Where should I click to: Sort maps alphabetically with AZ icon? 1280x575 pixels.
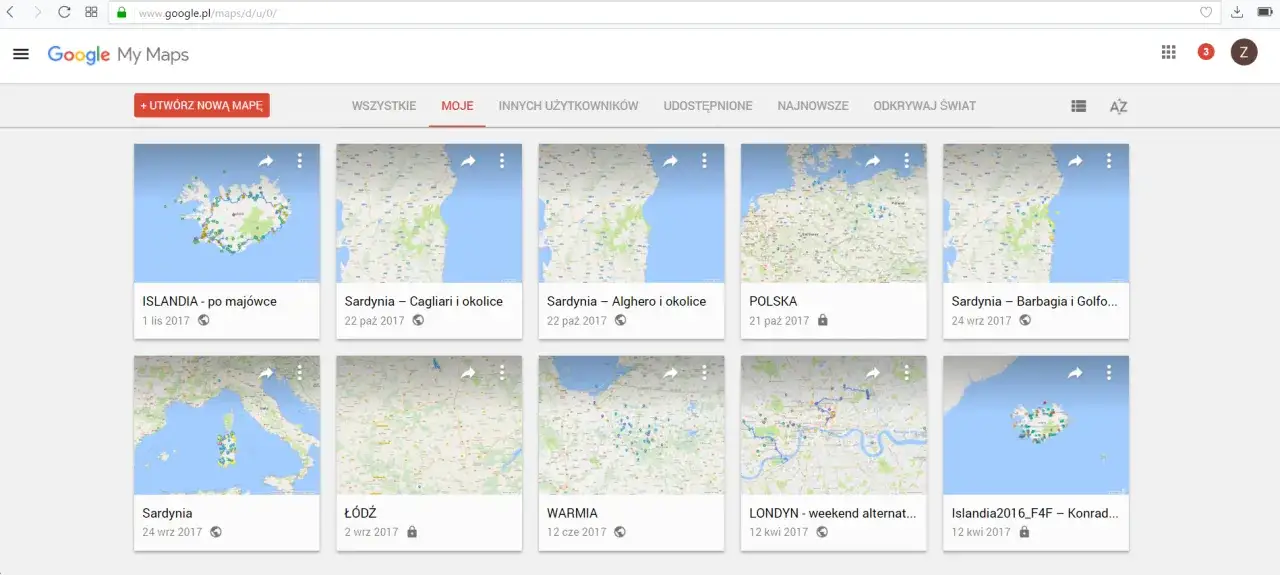pos(1118,106)
